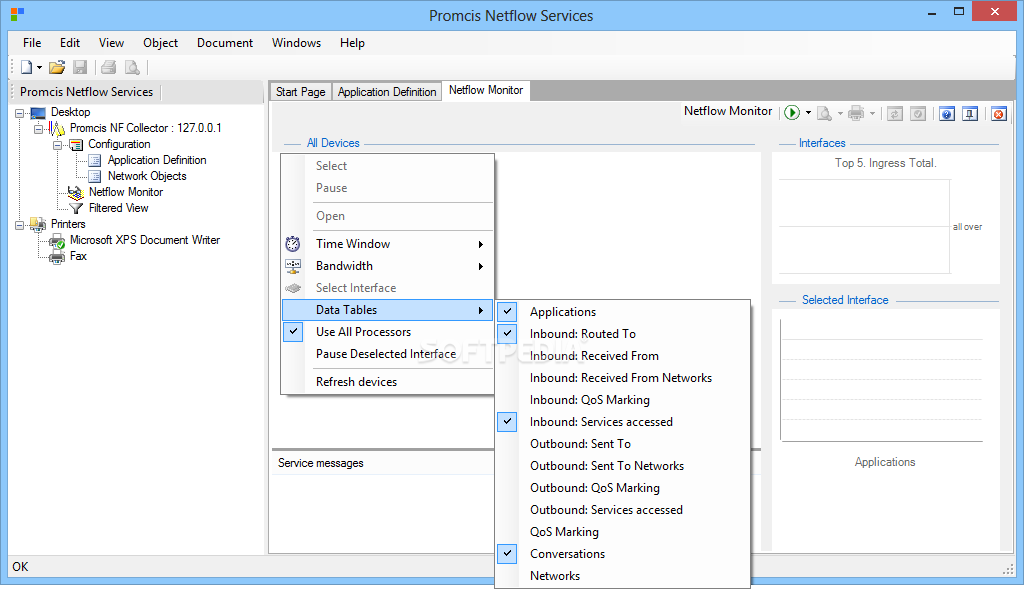
Task: Switch to the Start Page tab
Action: click(300, 91)
